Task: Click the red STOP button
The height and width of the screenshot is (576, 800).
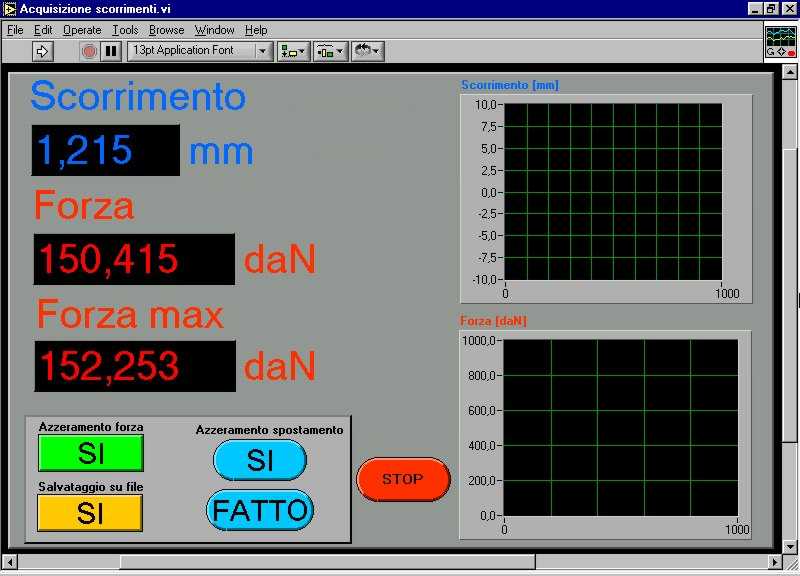Action: pos(403,479)
